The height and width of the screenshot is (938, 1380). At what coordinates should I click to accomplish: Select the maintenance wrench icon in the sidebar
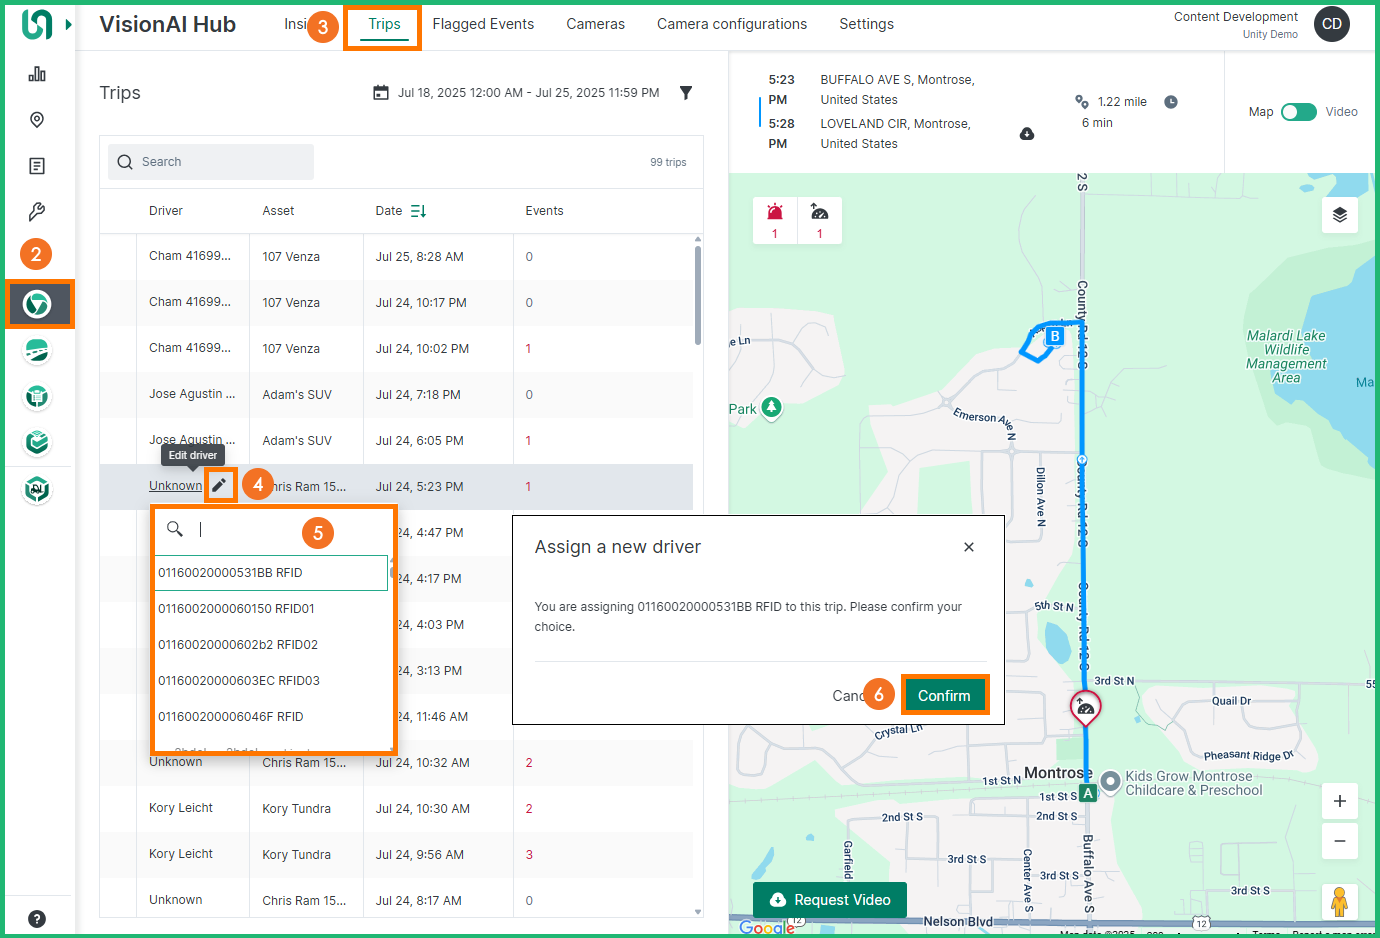coord(36,211)
